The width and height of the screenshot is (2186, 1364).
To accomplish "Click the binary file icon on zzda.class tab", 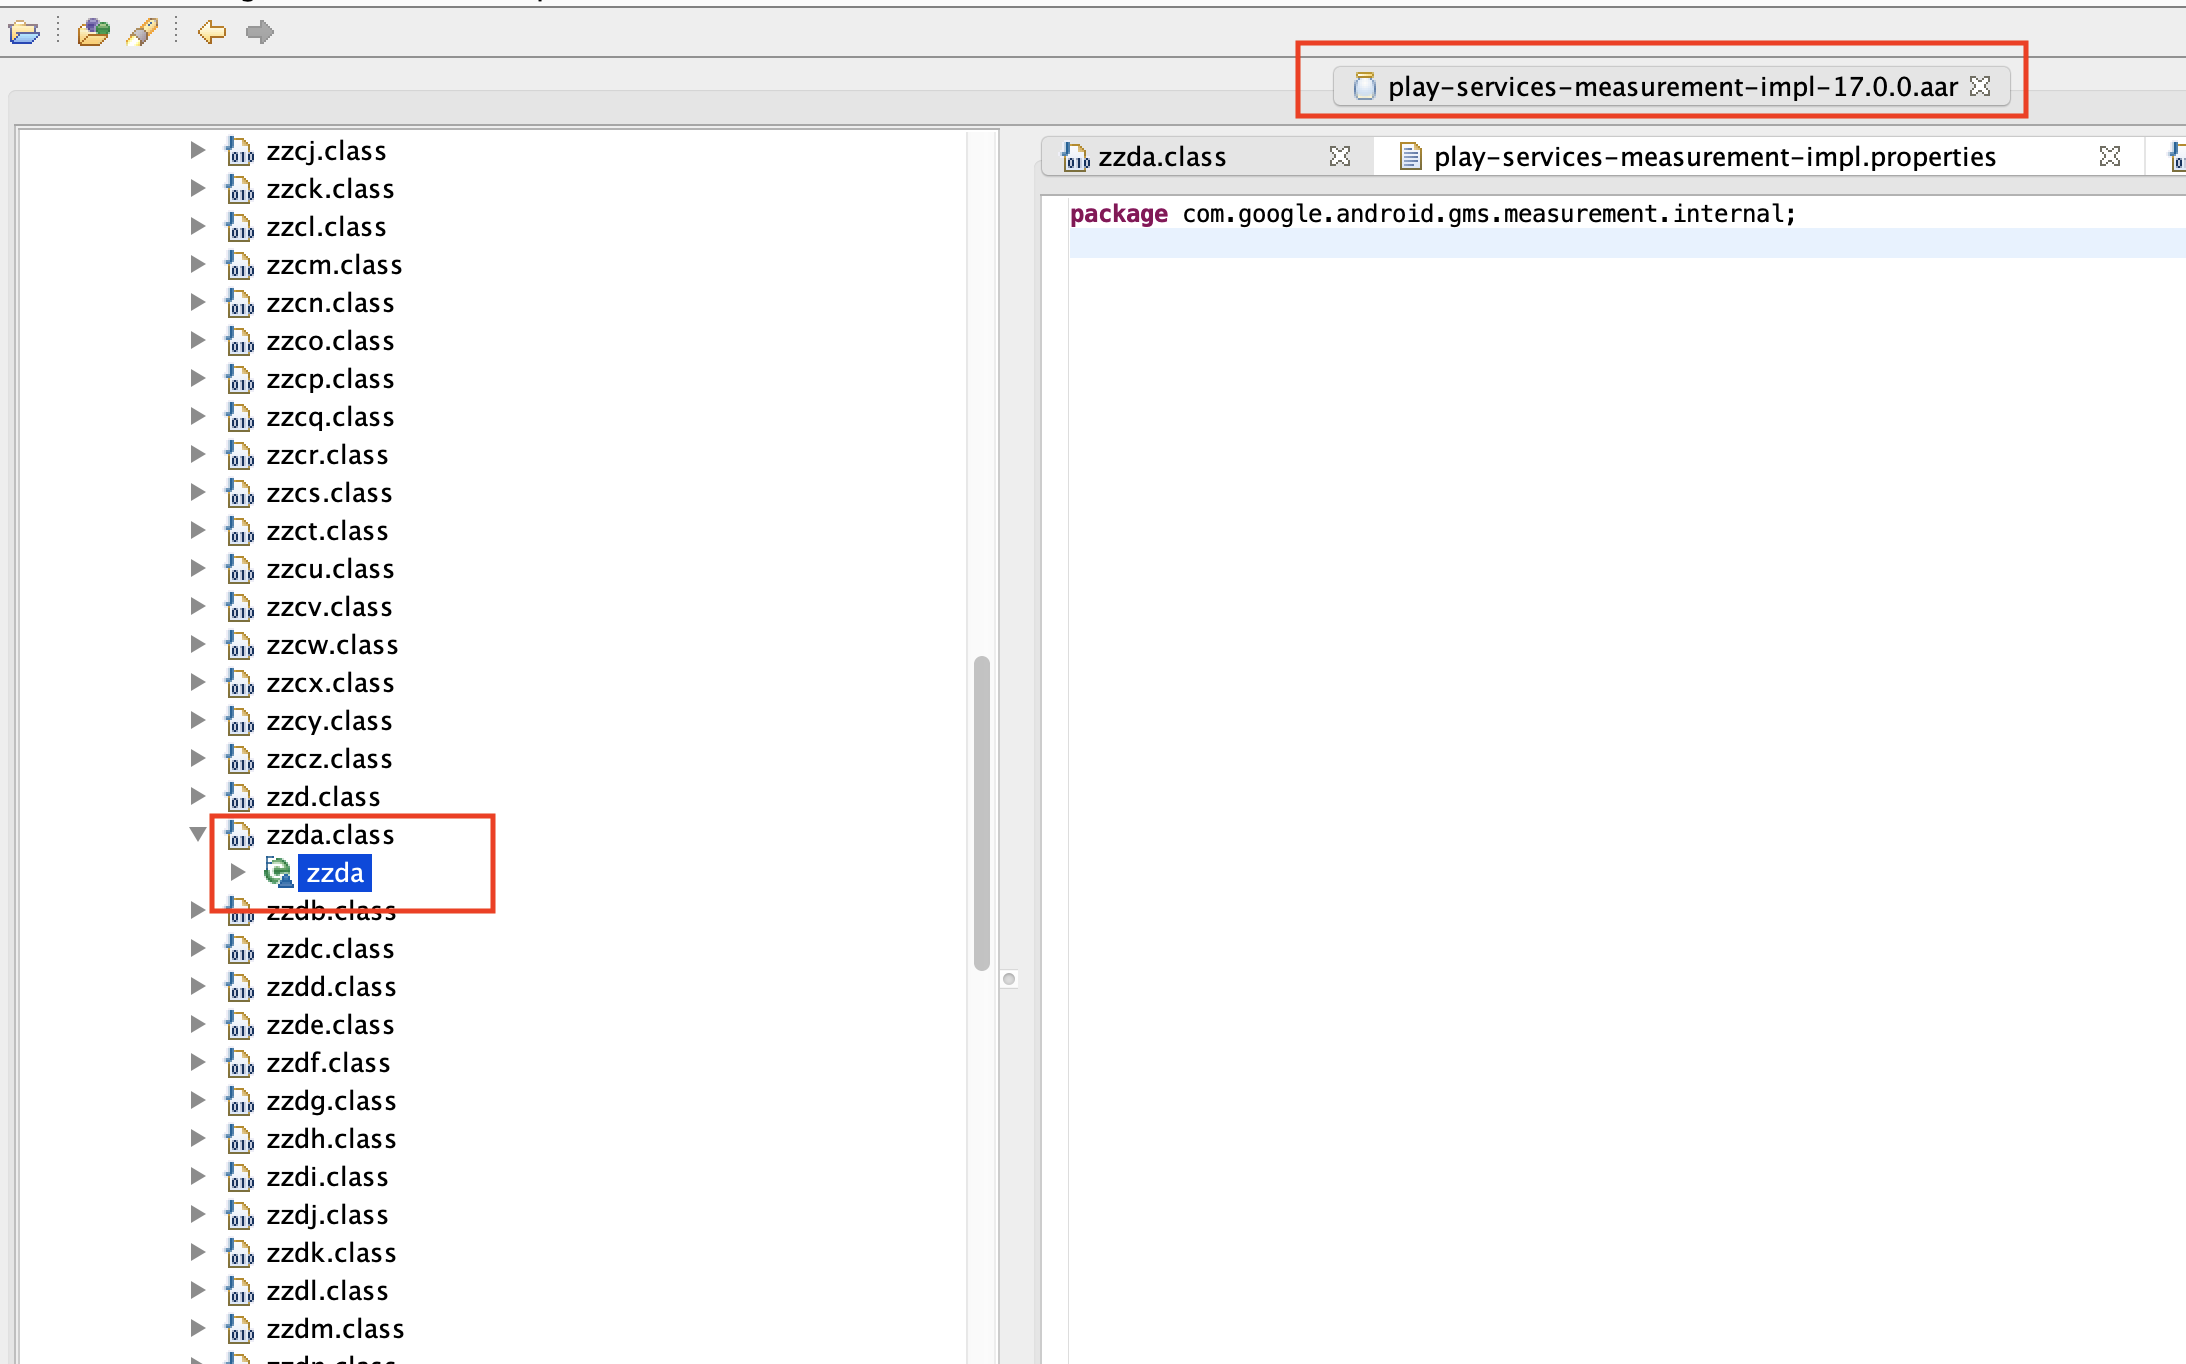I will click(x=1075, y=156).
